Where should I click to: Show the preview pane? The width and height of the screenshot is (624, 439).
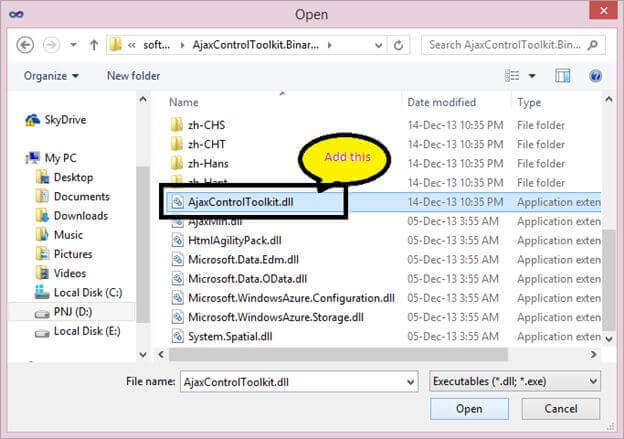pos(563,76)
